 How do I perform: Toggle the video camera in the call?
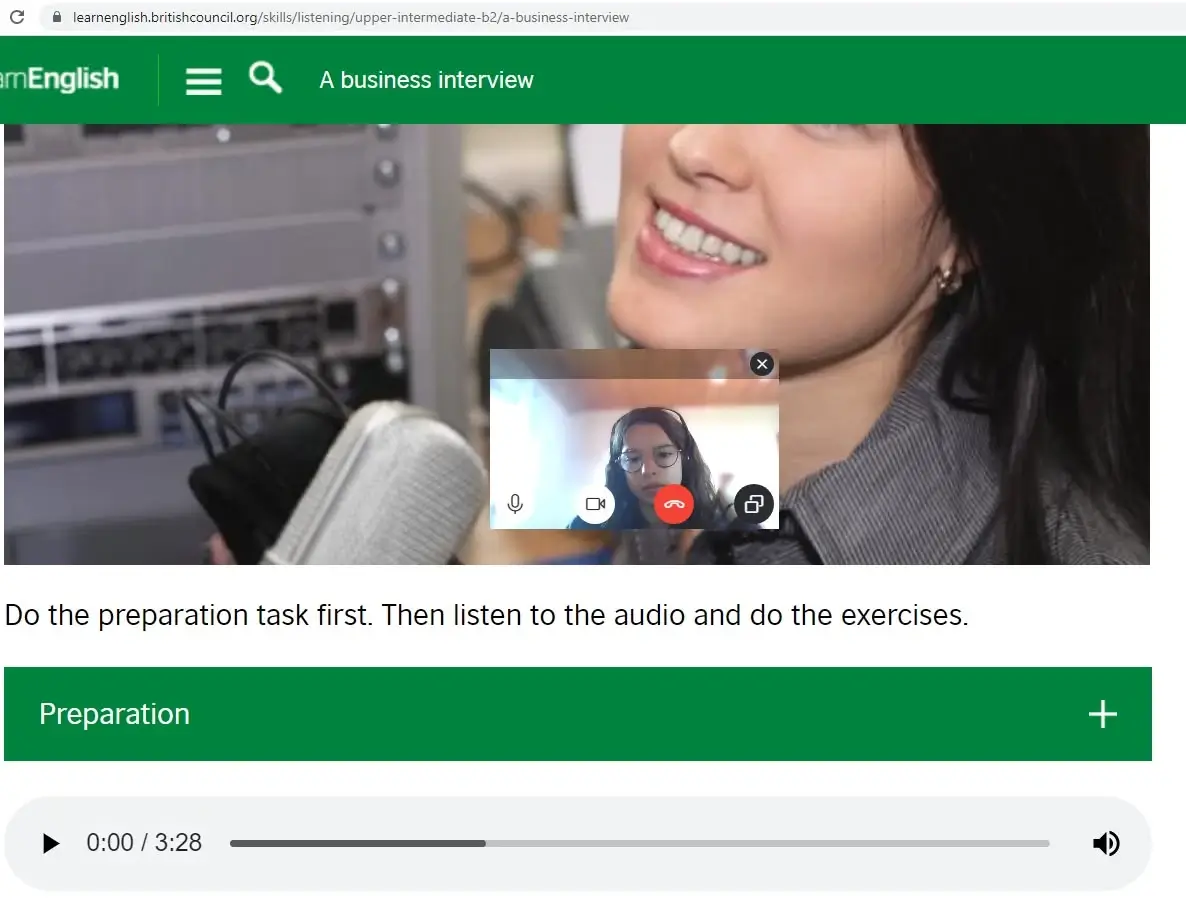pyautogui.click(x=595, y=504)
